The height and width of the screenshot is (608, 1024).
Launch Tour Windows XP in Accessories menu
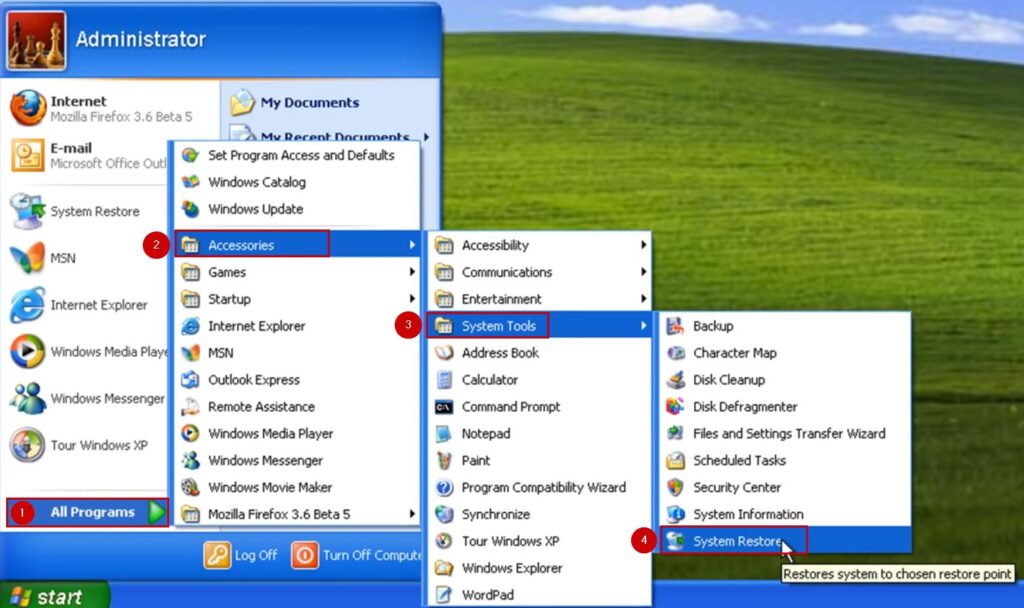tap(539, 541)
